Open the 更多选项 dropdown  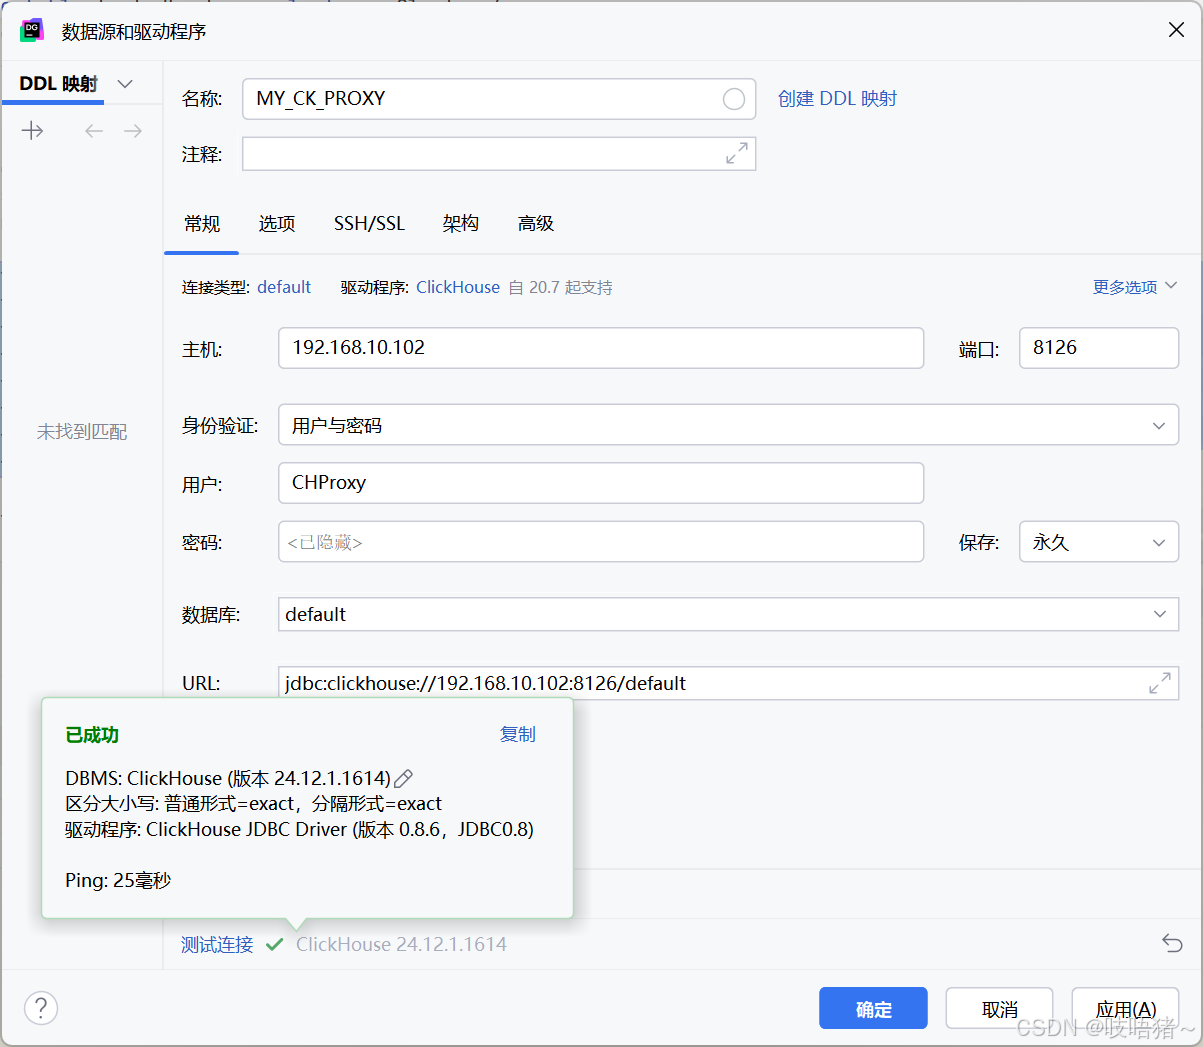click(x=1135, y=287)
